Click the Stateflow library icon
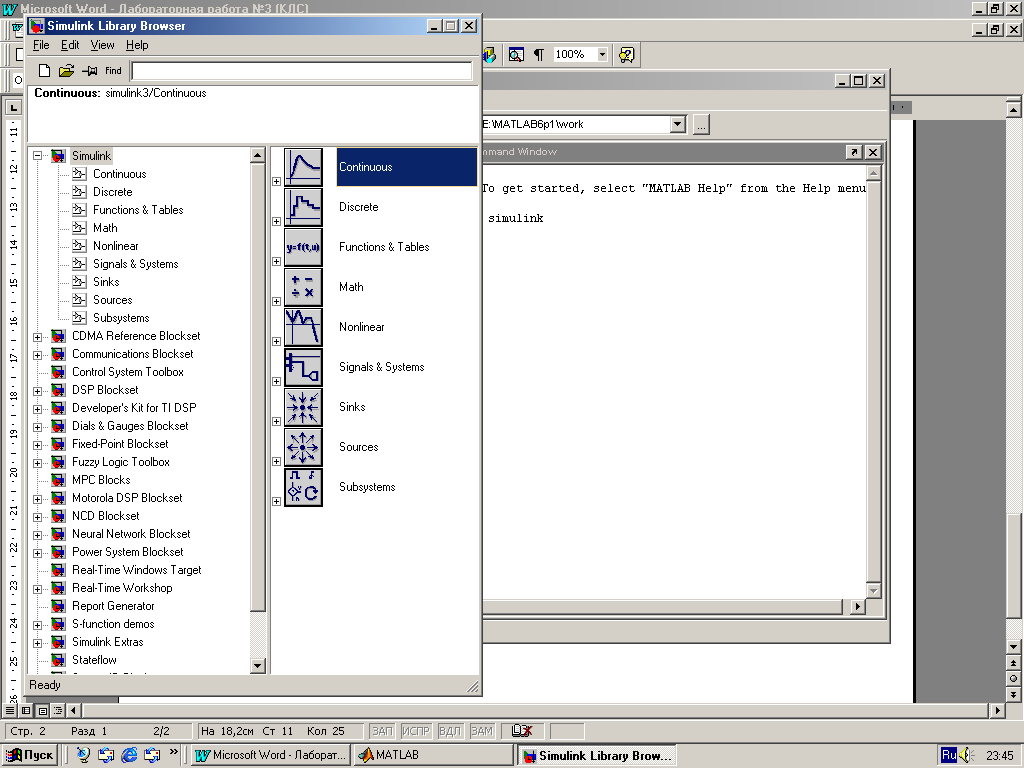This screenshot has height=768, width=1024. point(58,660)
